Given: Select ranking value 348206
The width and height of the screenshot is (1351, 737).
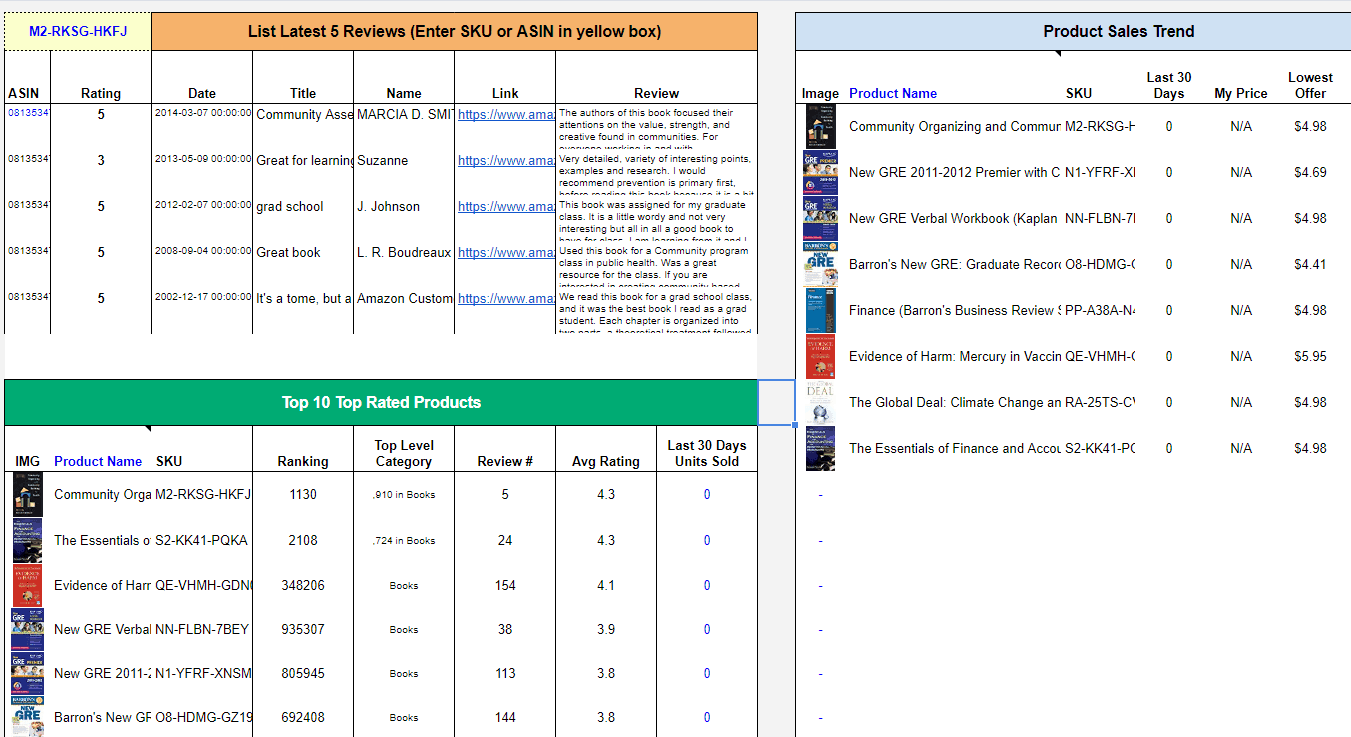Looking at the screenshot, I should [303, 586].
